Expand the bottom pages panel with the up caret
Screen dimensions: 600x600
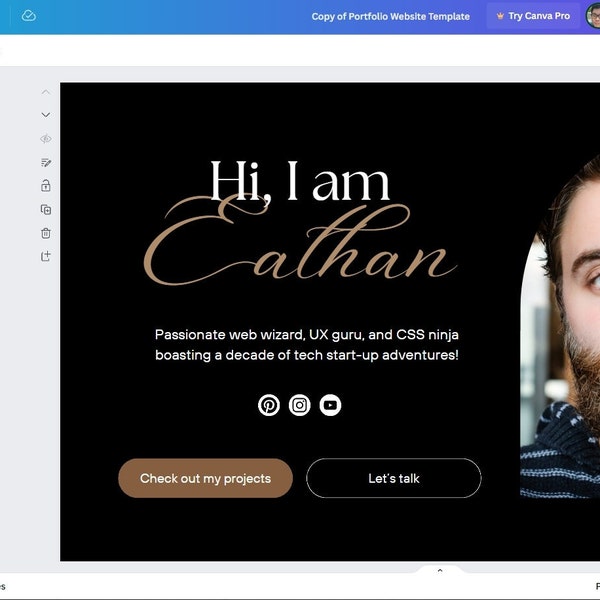pyautogui.click(x=440, y=571)
